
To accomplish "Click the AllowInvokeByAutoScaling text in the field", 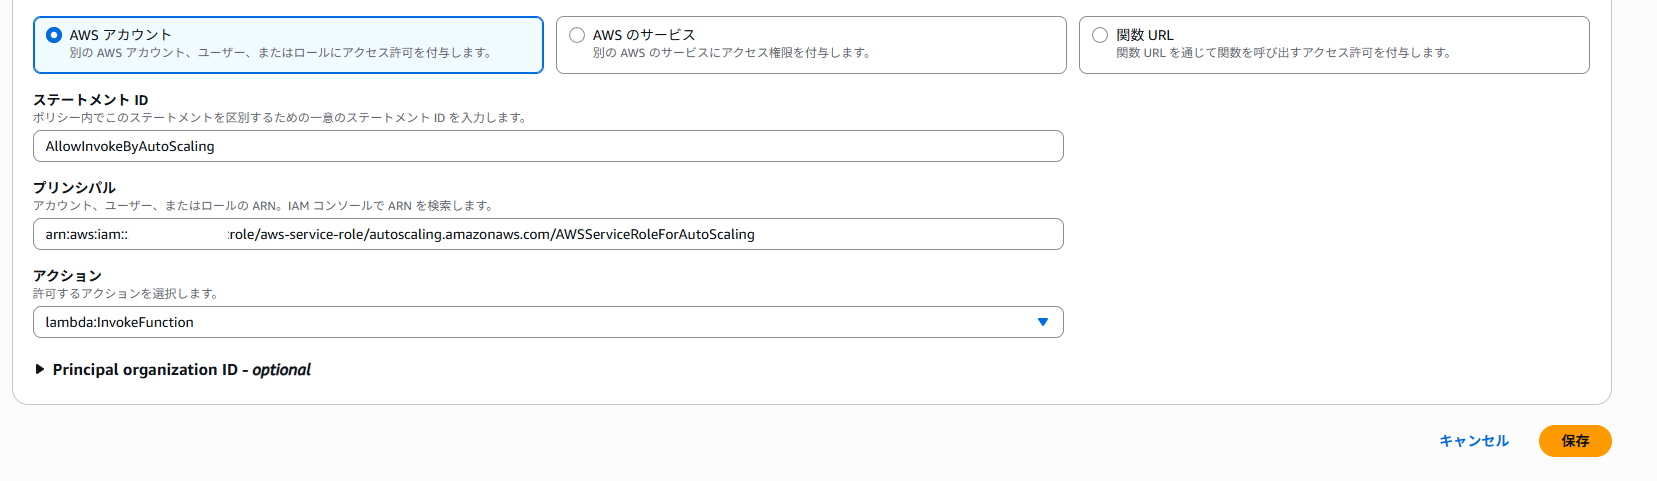I will (130, 146).
